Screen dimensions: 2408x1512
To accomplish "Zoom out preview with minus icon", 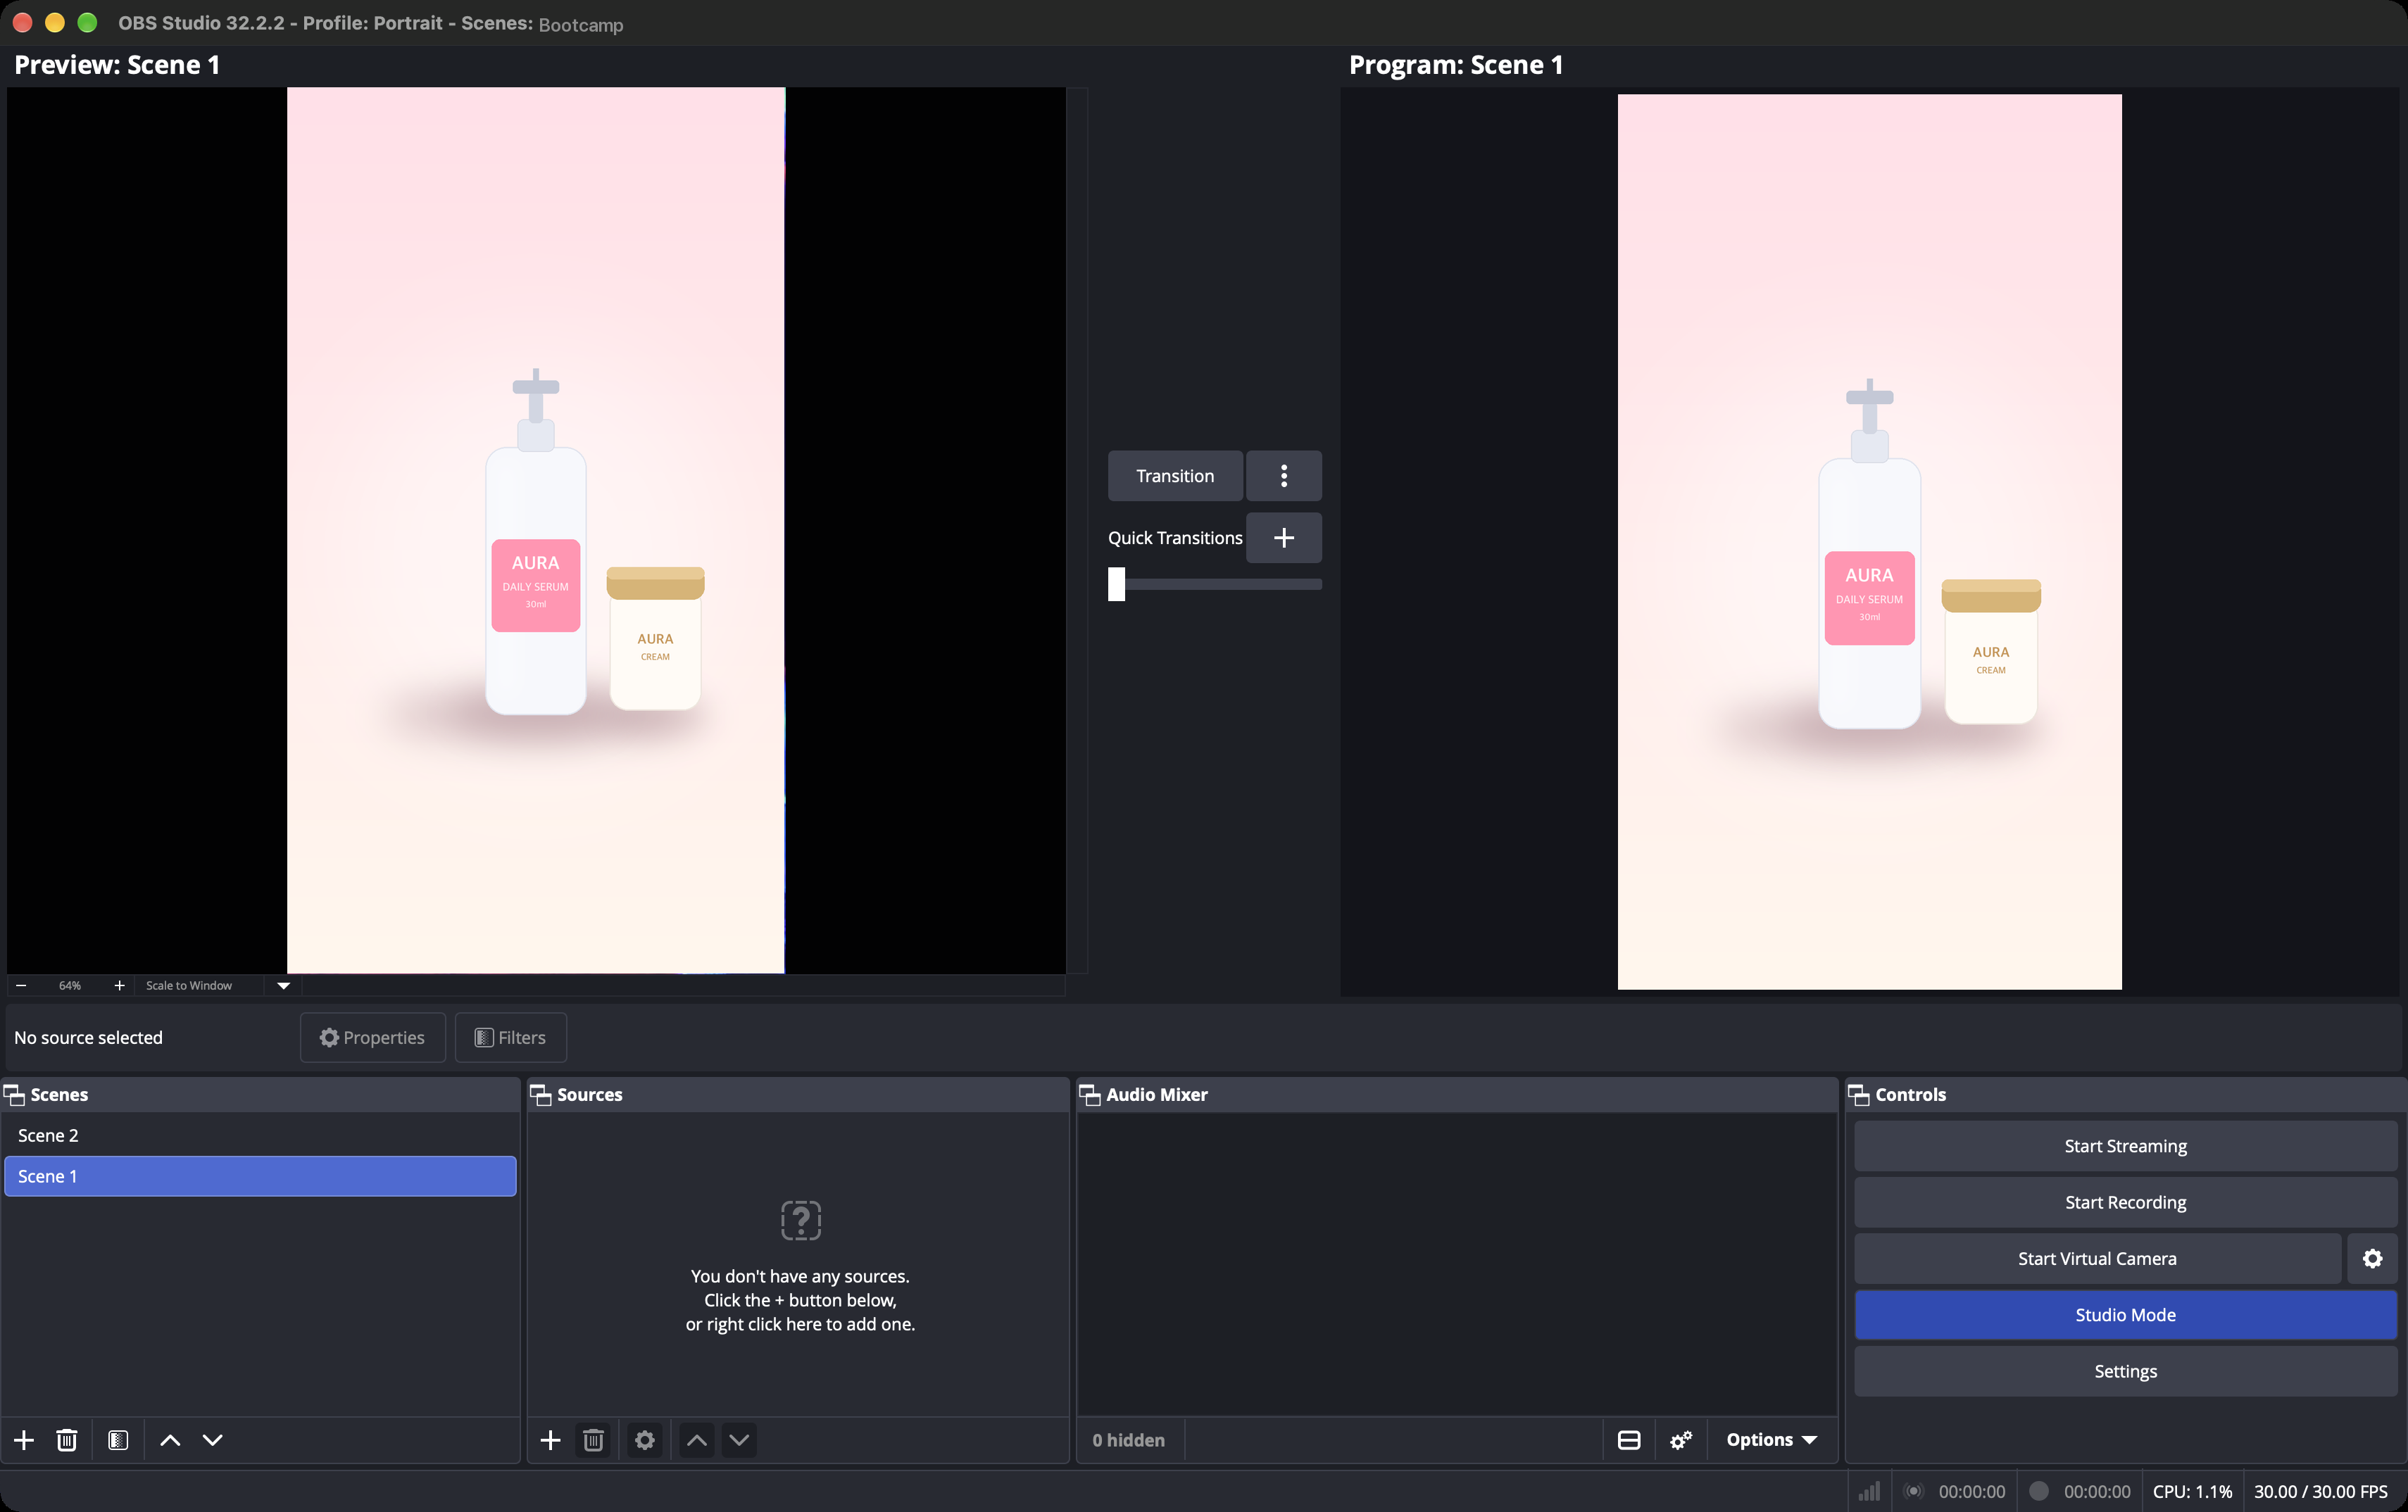I will click(21, 985).
